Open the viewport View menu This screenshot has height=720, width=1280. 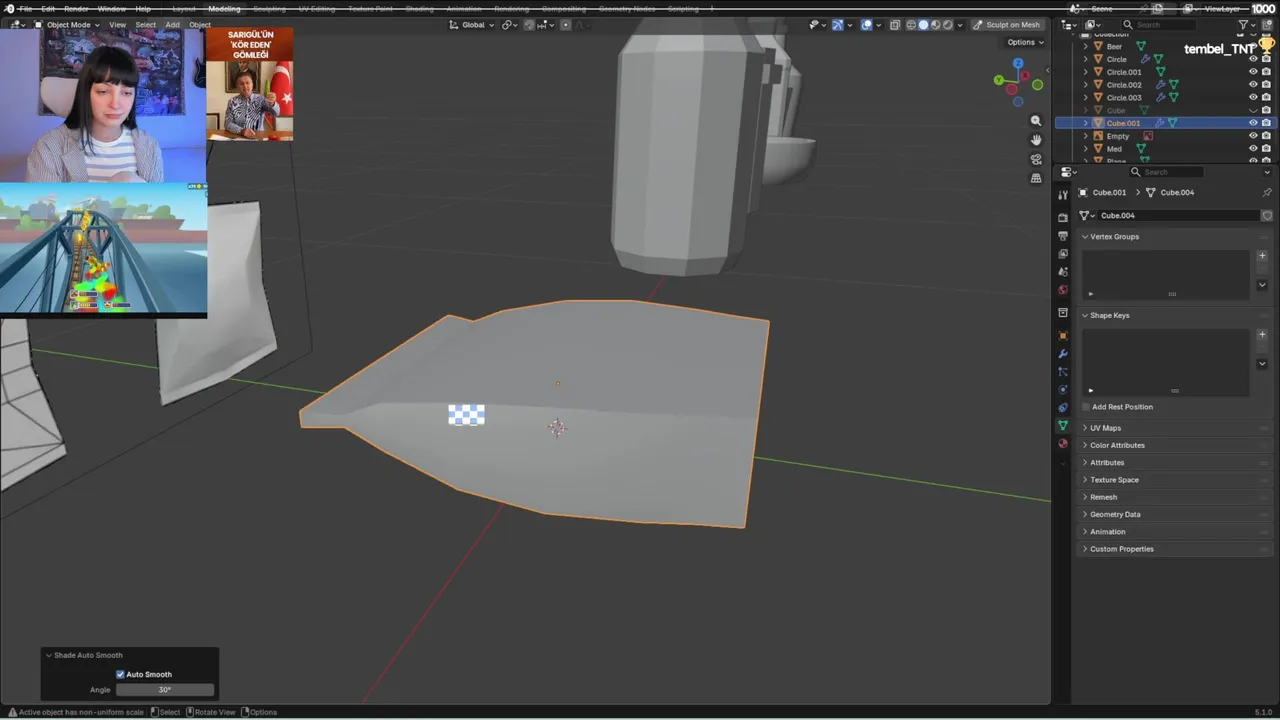[117, 24]
